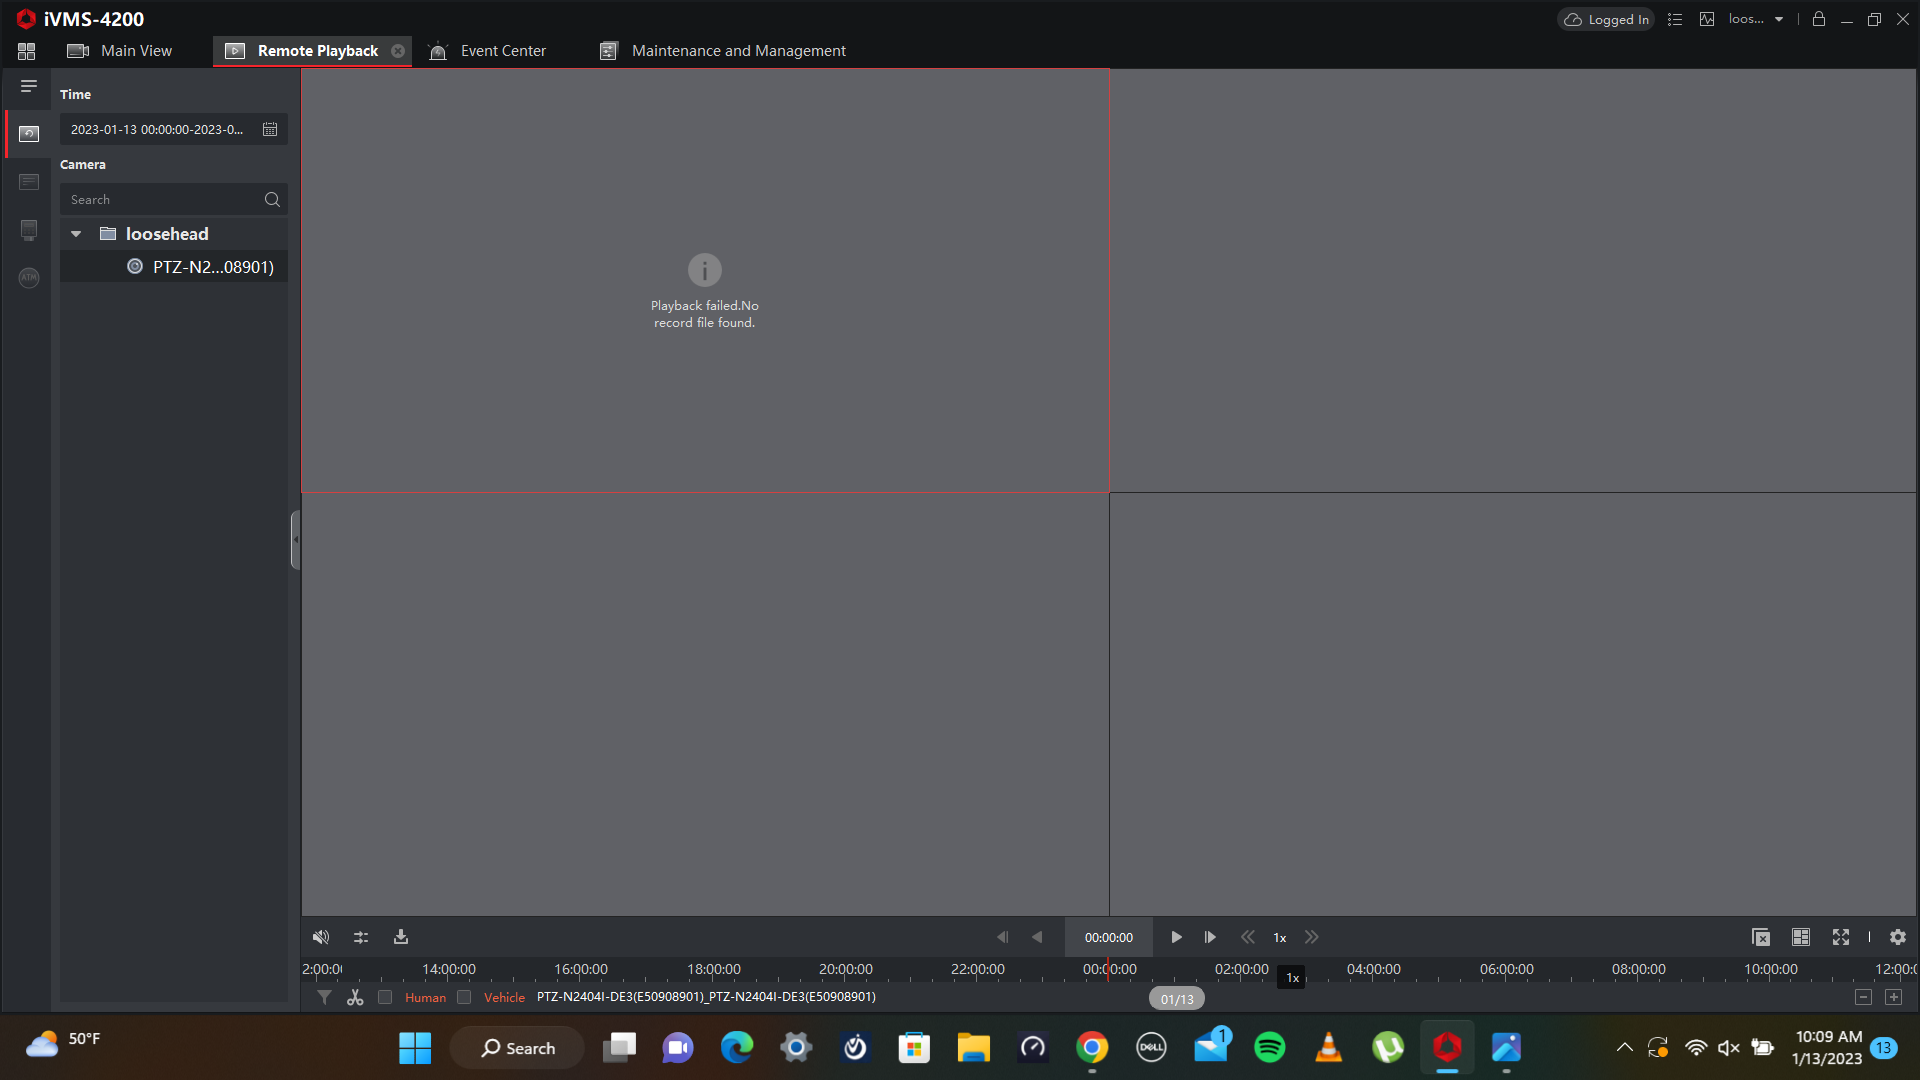Image resolution: width=1920 pixels, height=1080 pixels.
Task: Enable the Vehicle filter checkbox
Action: pos(464,997)
